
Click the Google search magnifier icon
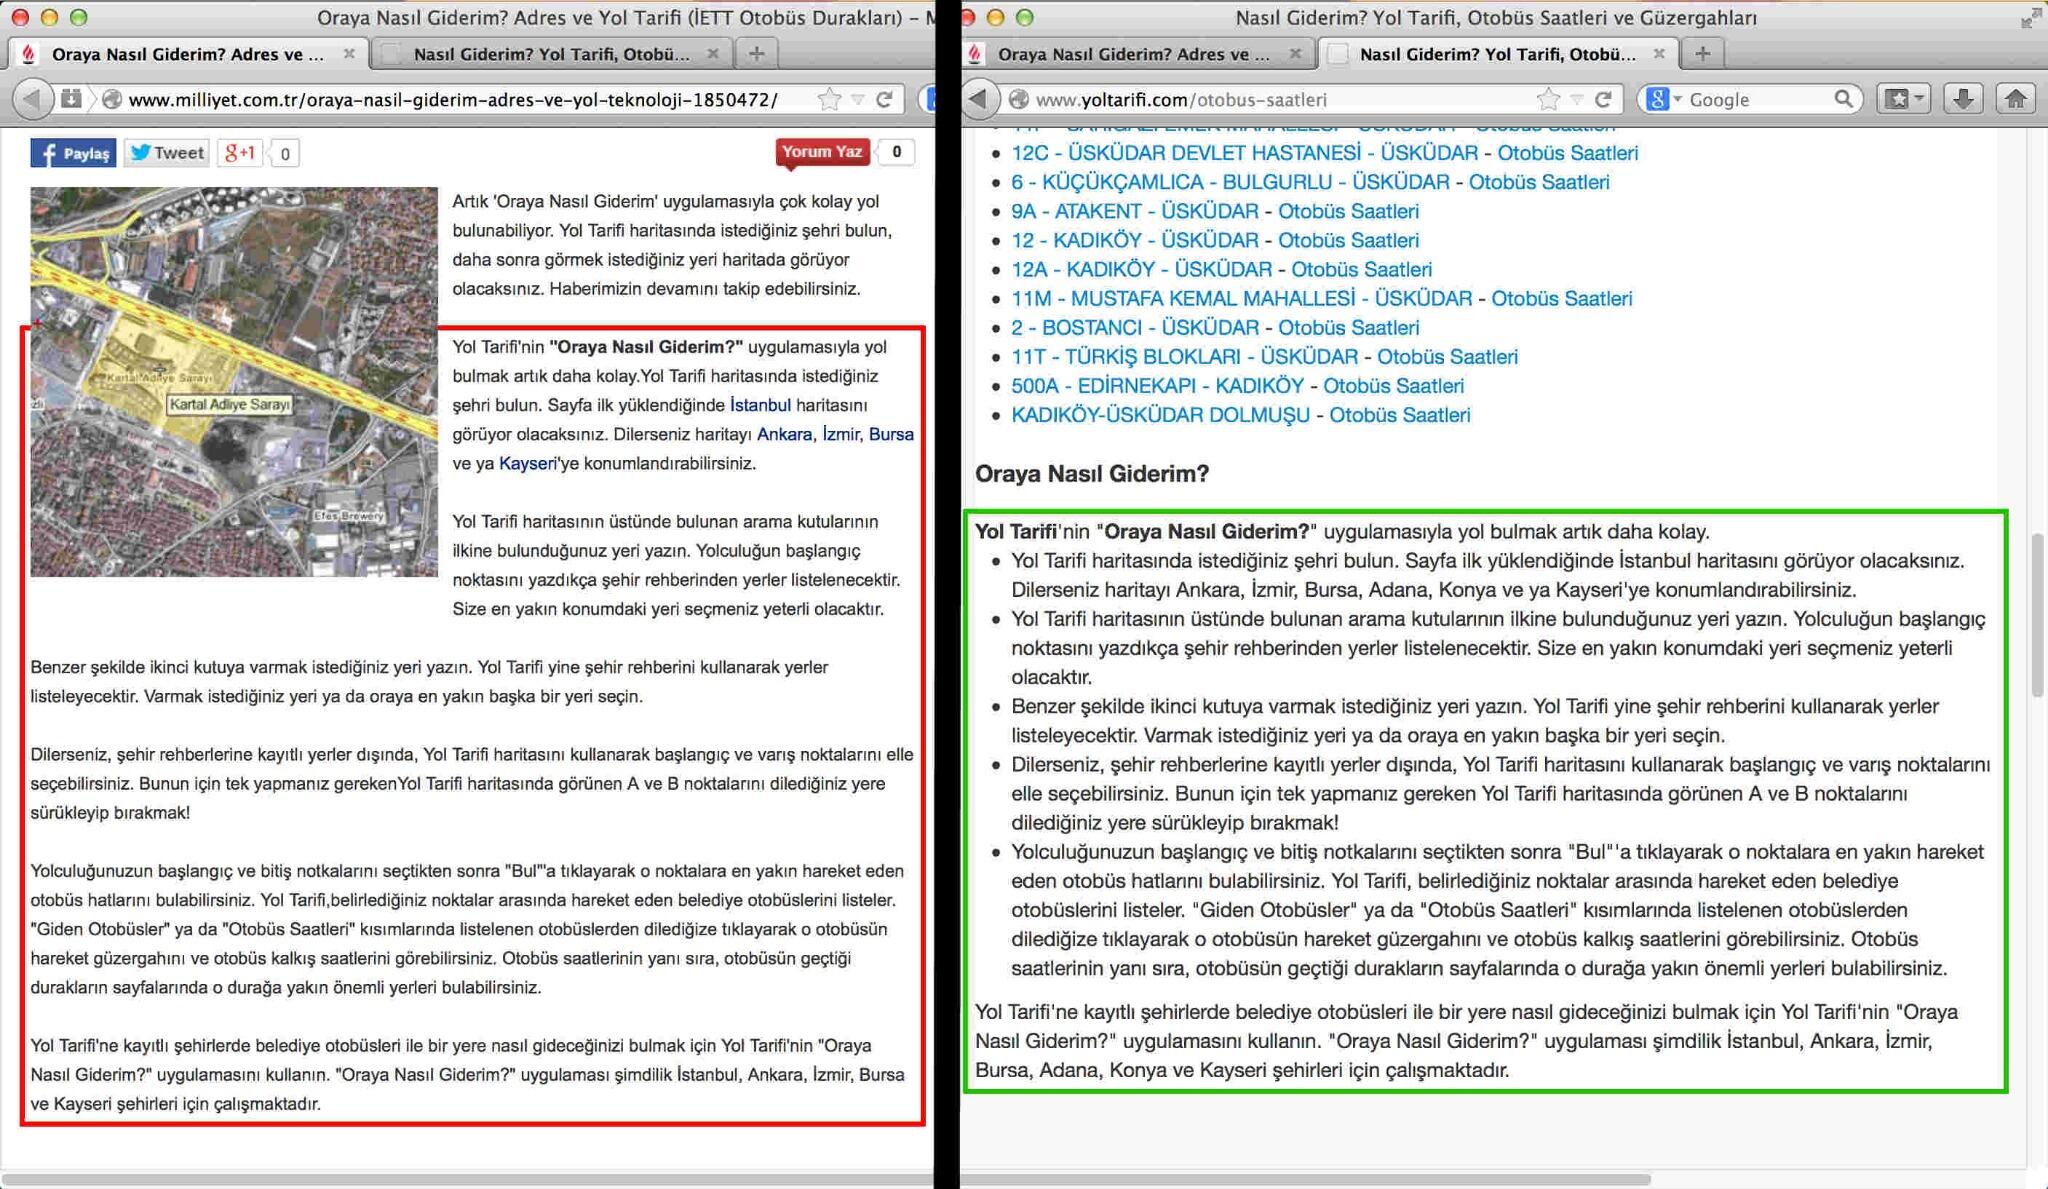[x=1843, y=98]
